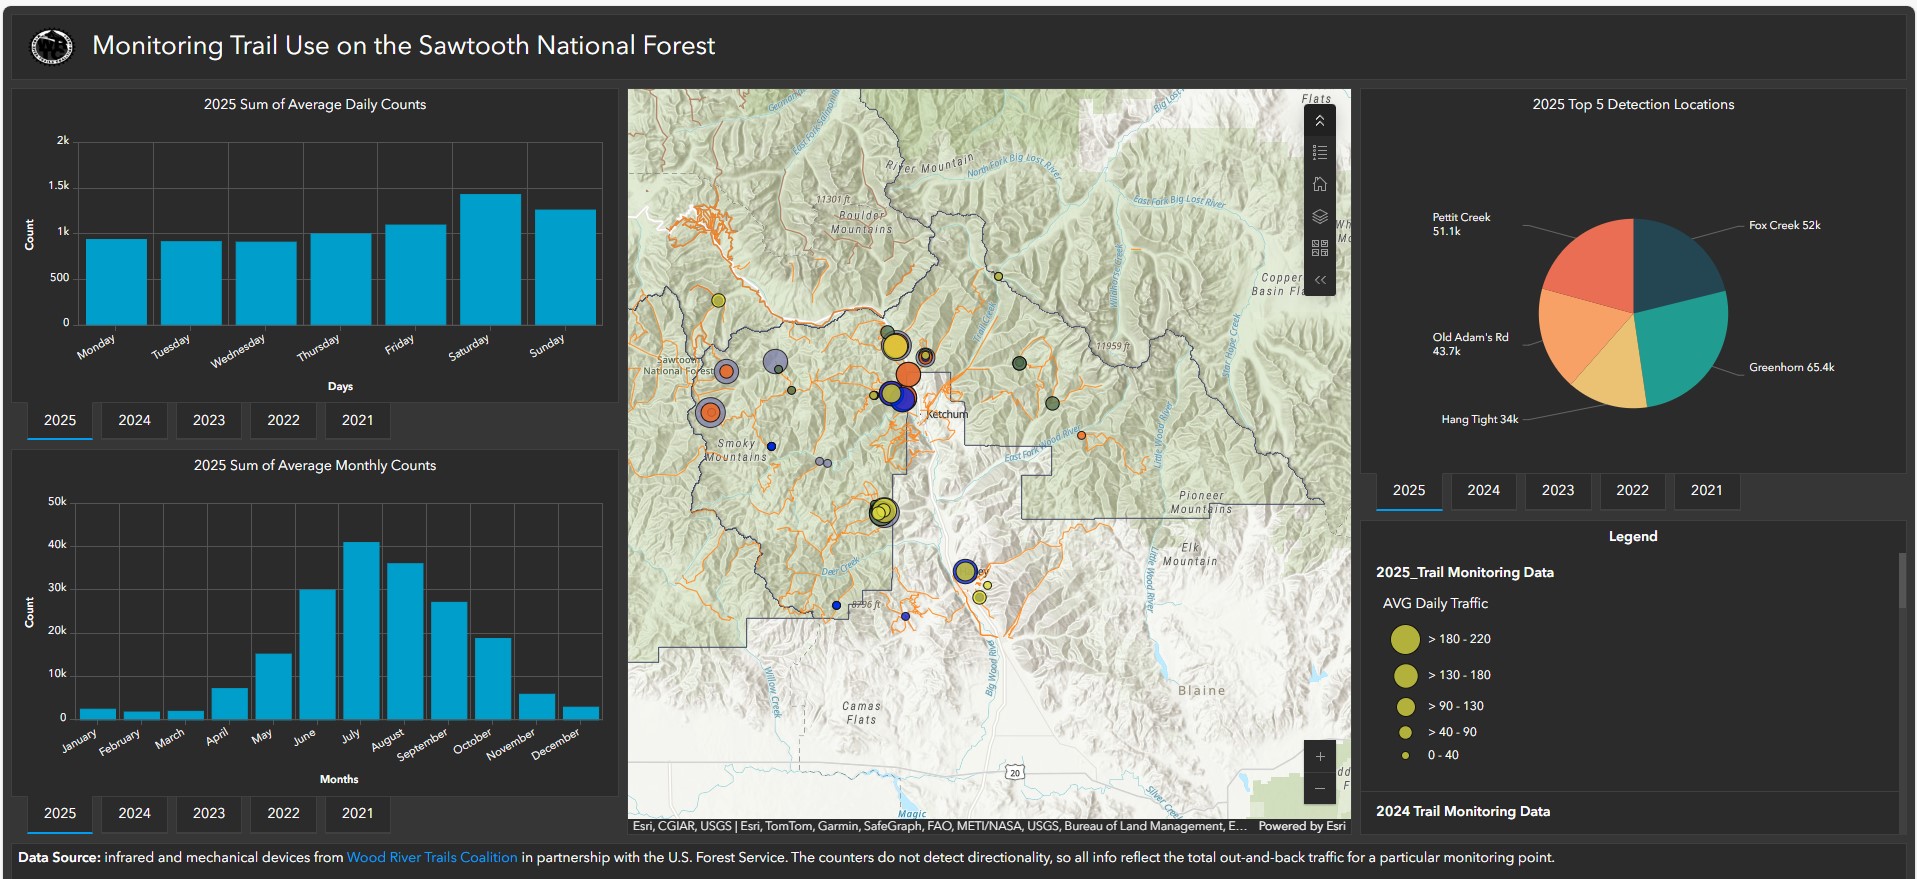Open the basemap gallery grid

tap(1319, 248)
